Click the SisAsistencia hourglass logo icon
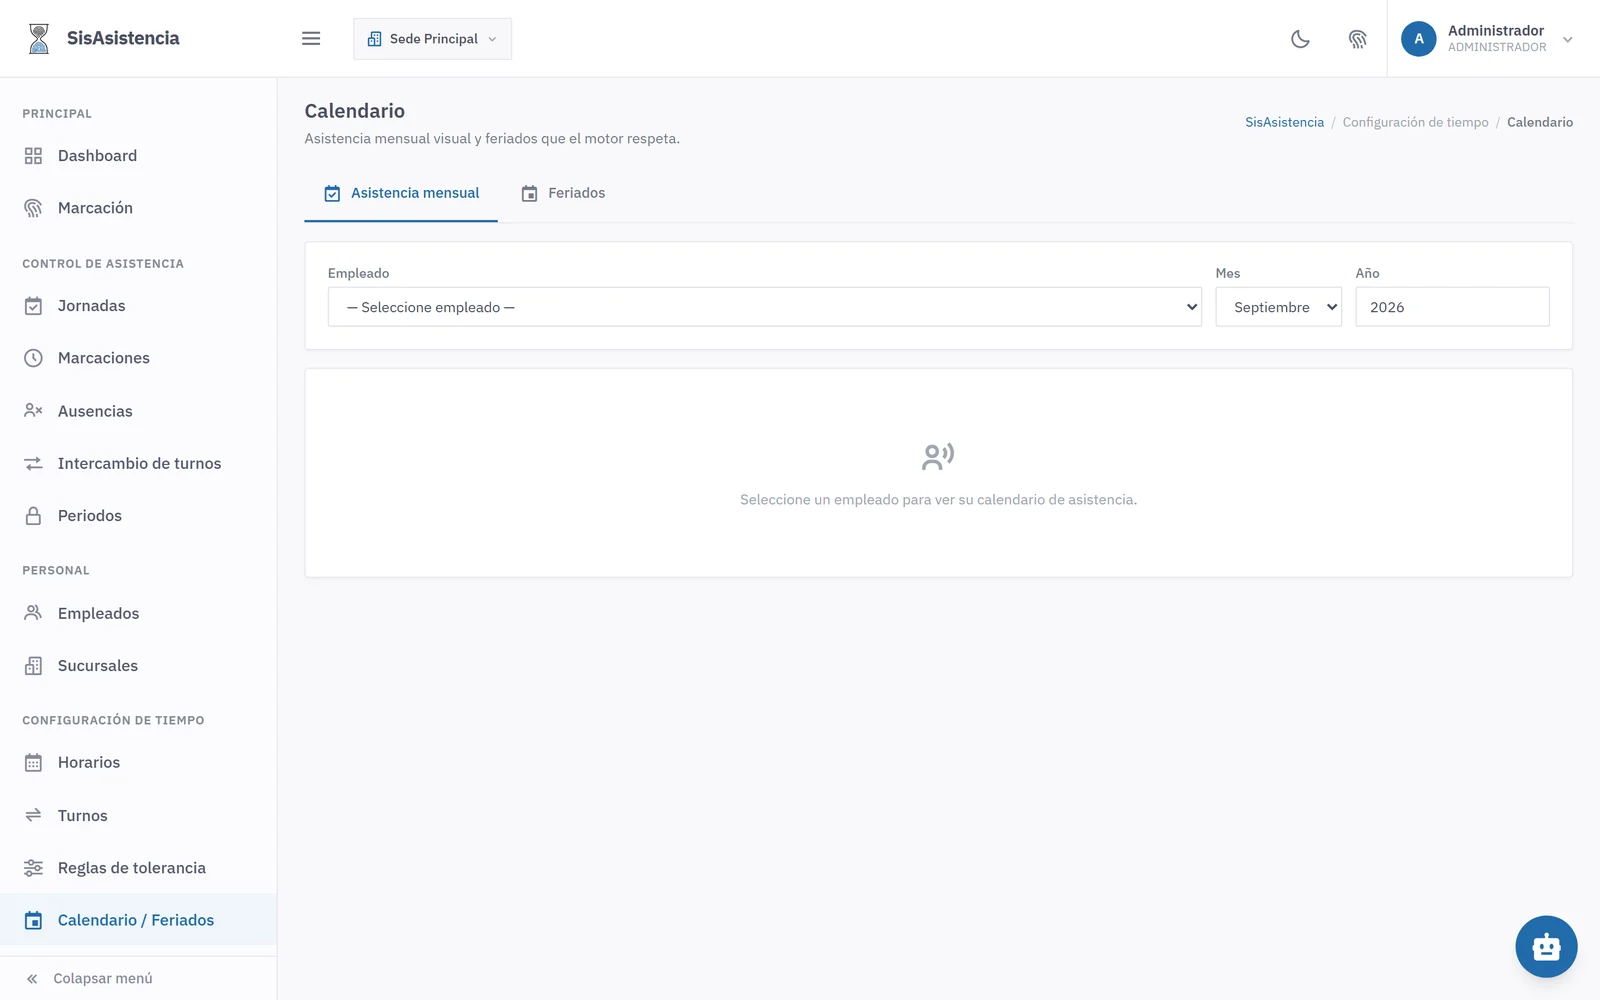 pyautogui.click(x=39, y=38)
